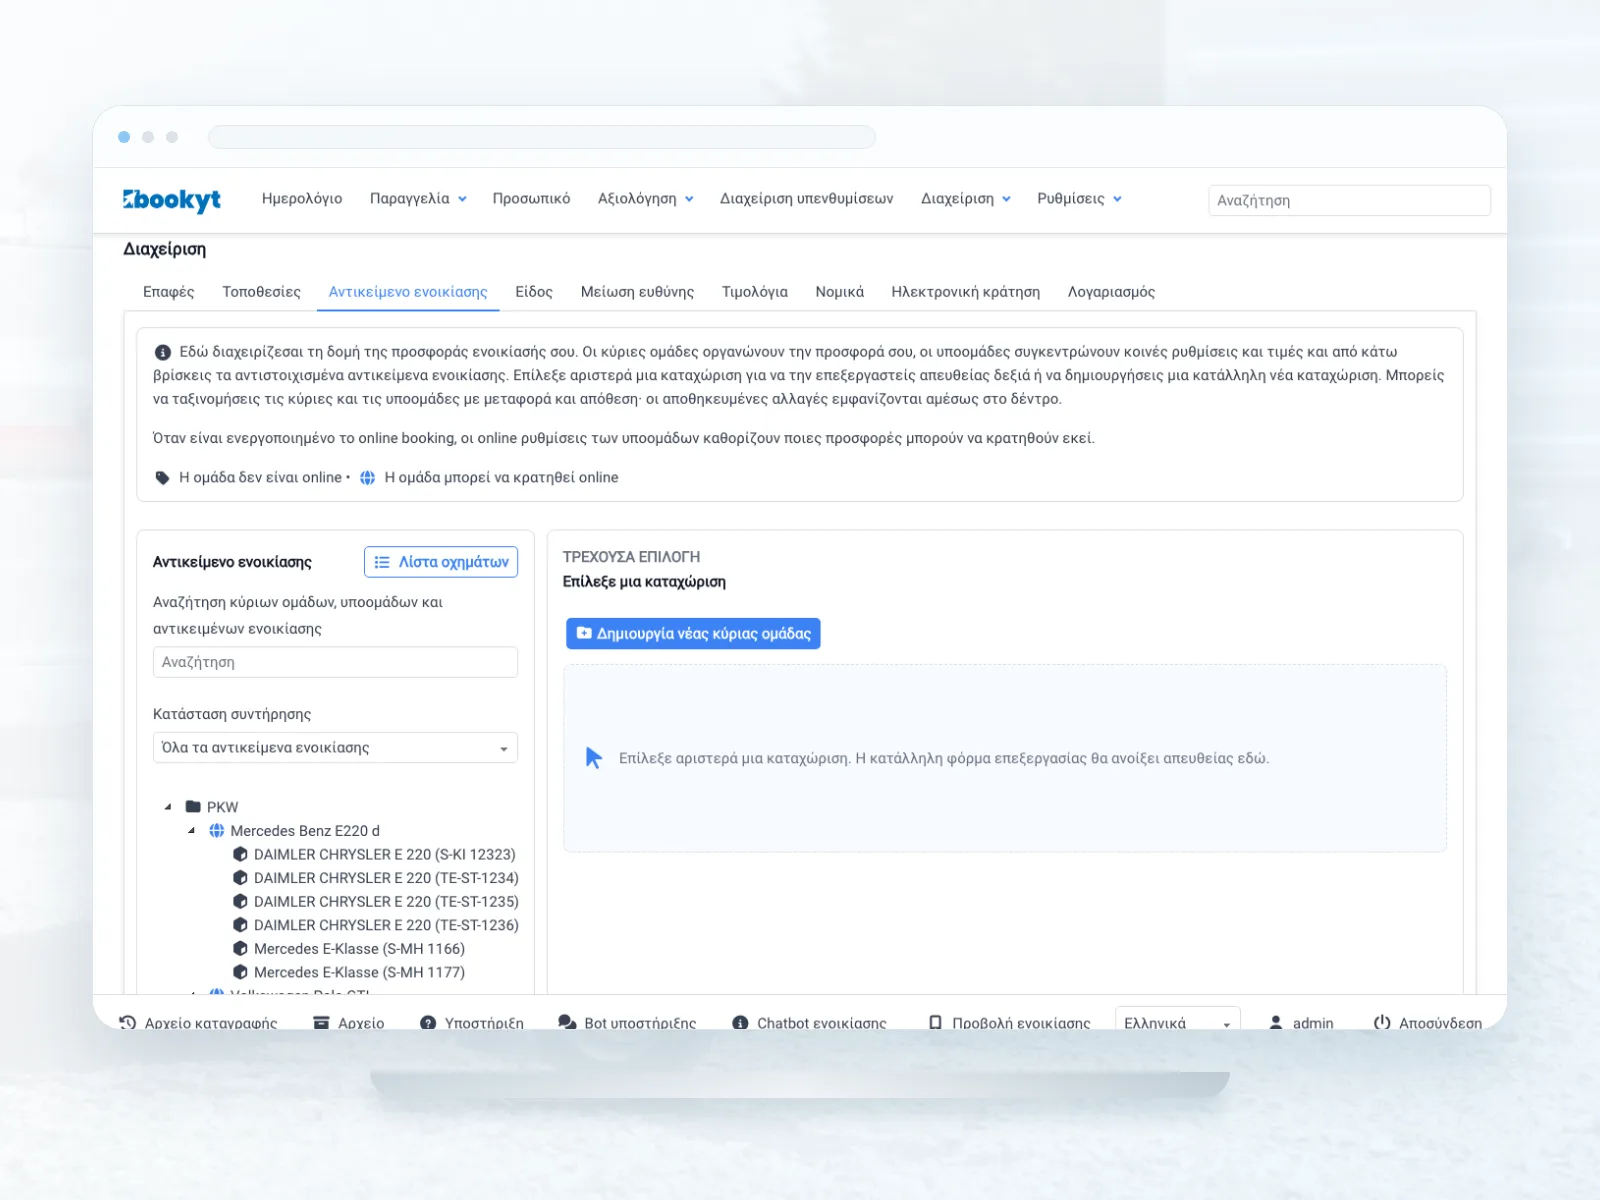1600x1200 pixels.
Task: Switch to the Επαφές tab
Action: [168, 292]
